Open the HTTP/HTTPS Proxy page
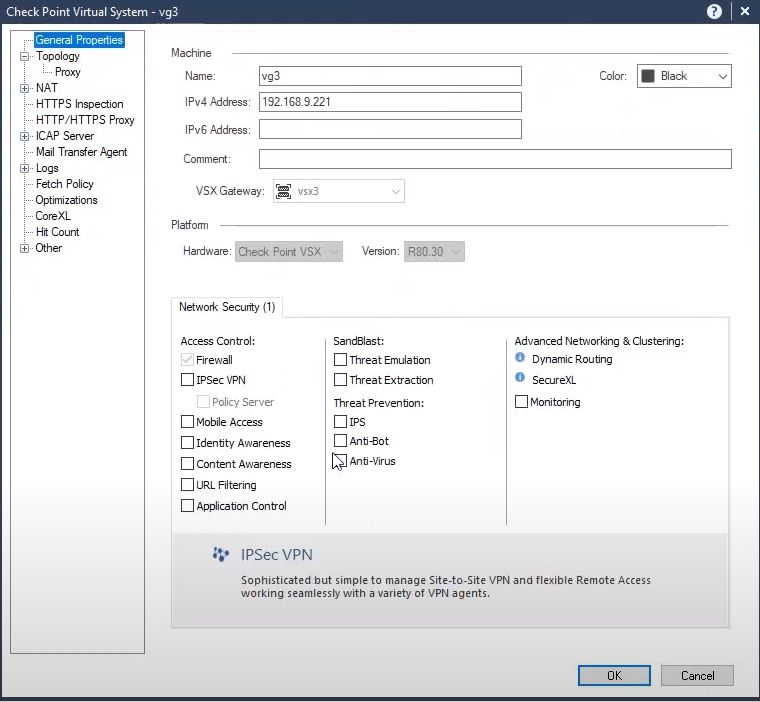Screen dimensions: 760x702 tap(85, 120)
